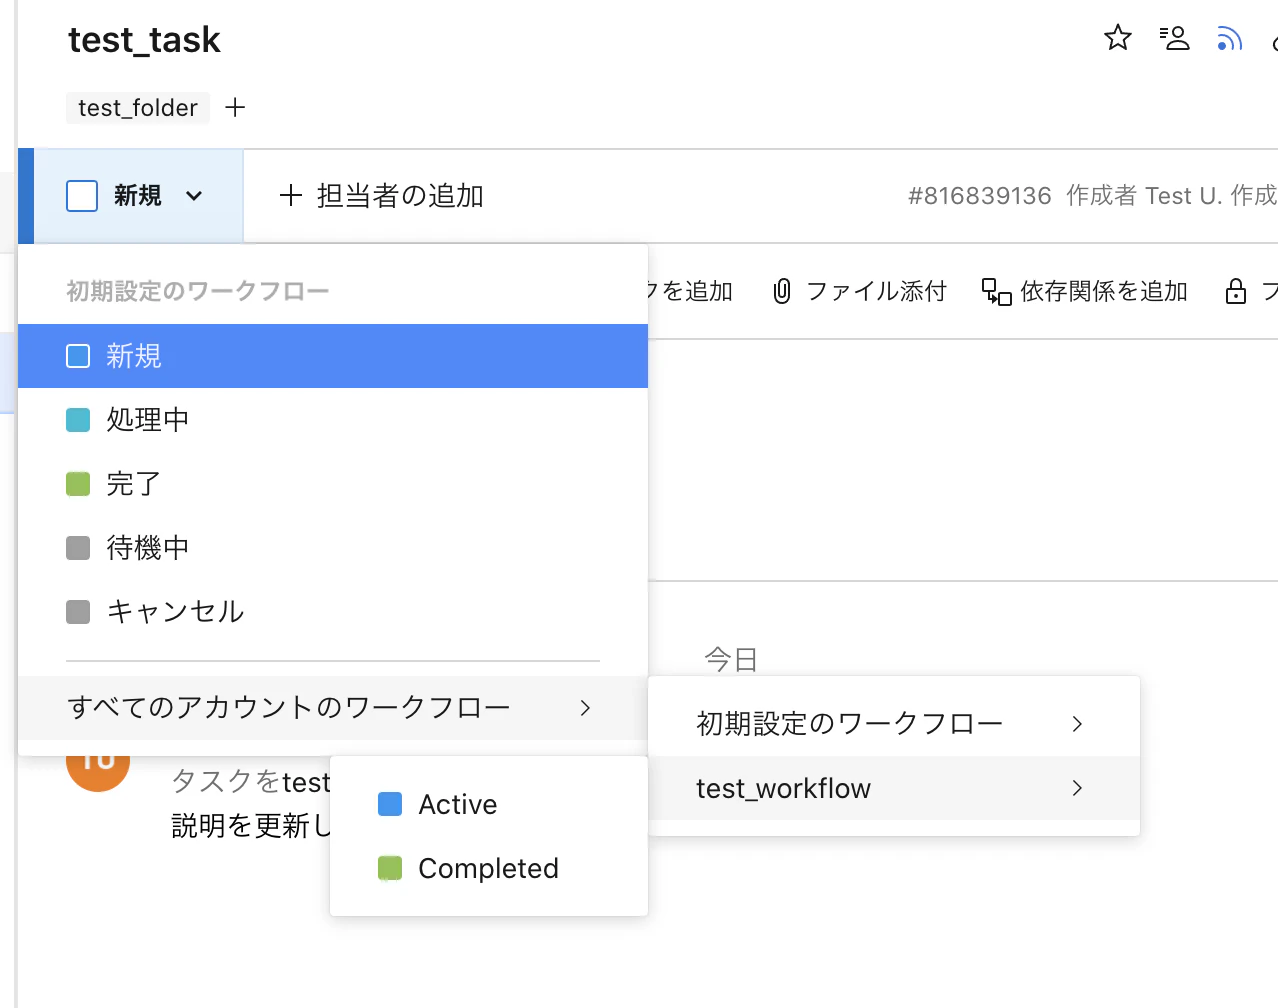Screen dimensions: 1278x1008
Task: Click the follow feed icon
Action: click(x=1229, y=38)
